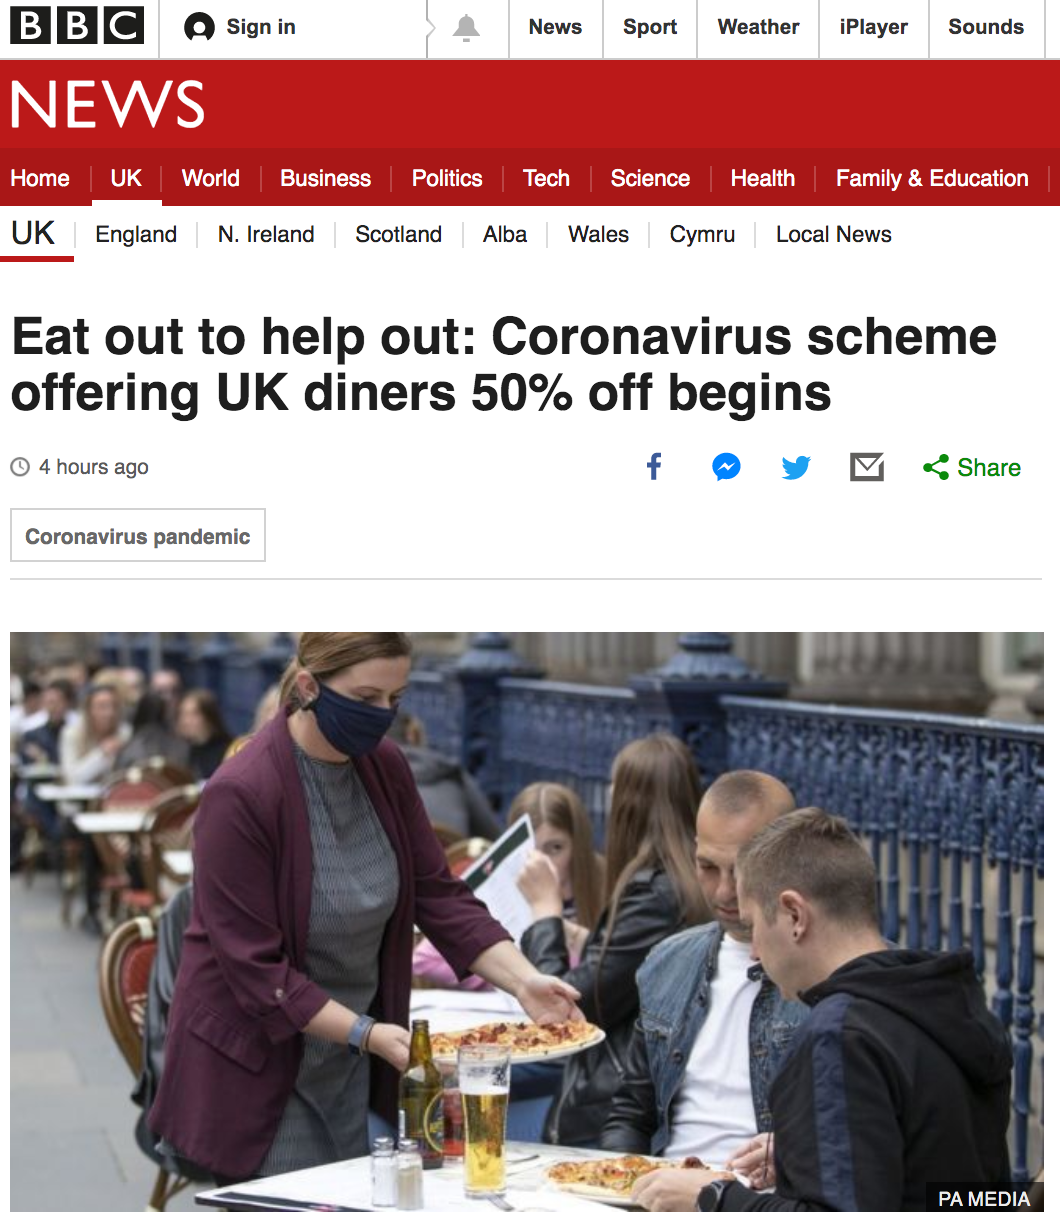Select the Business news tab
This screenshot has height=1230, width=1060.
click(325, 178)
